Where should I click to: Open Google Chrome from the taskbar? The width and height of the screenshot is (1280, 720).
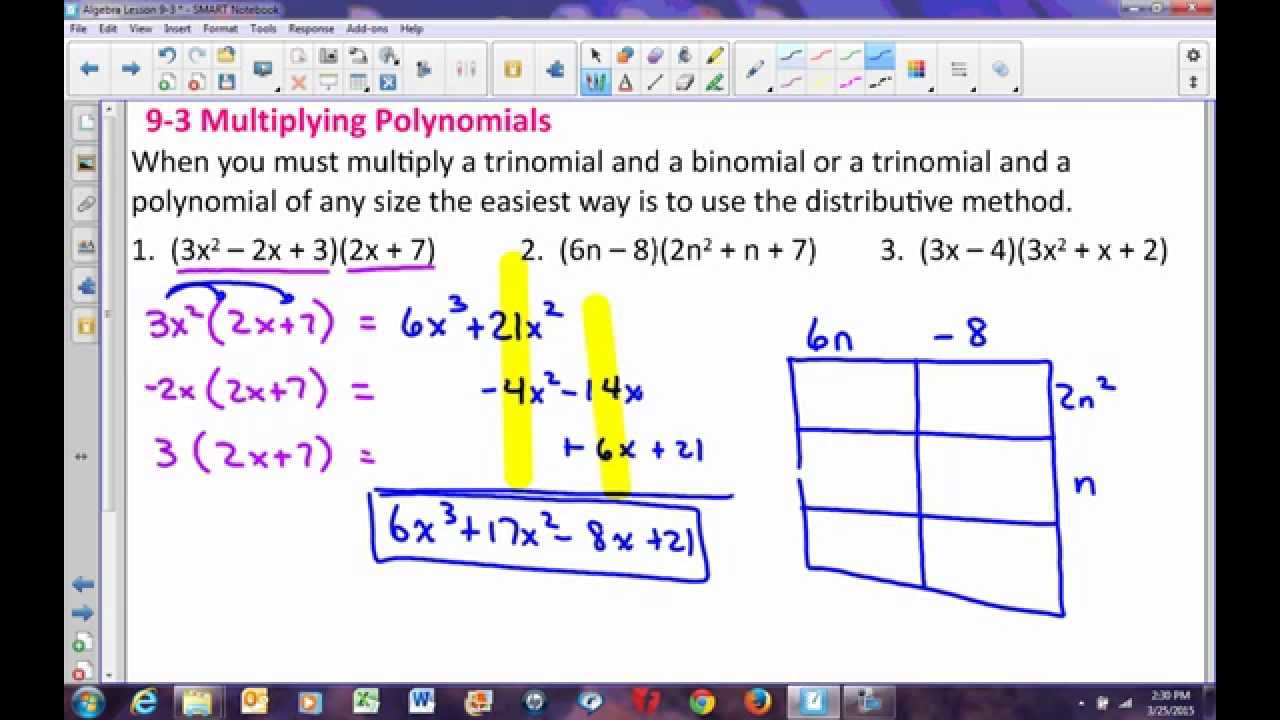[x=702, y=701]
